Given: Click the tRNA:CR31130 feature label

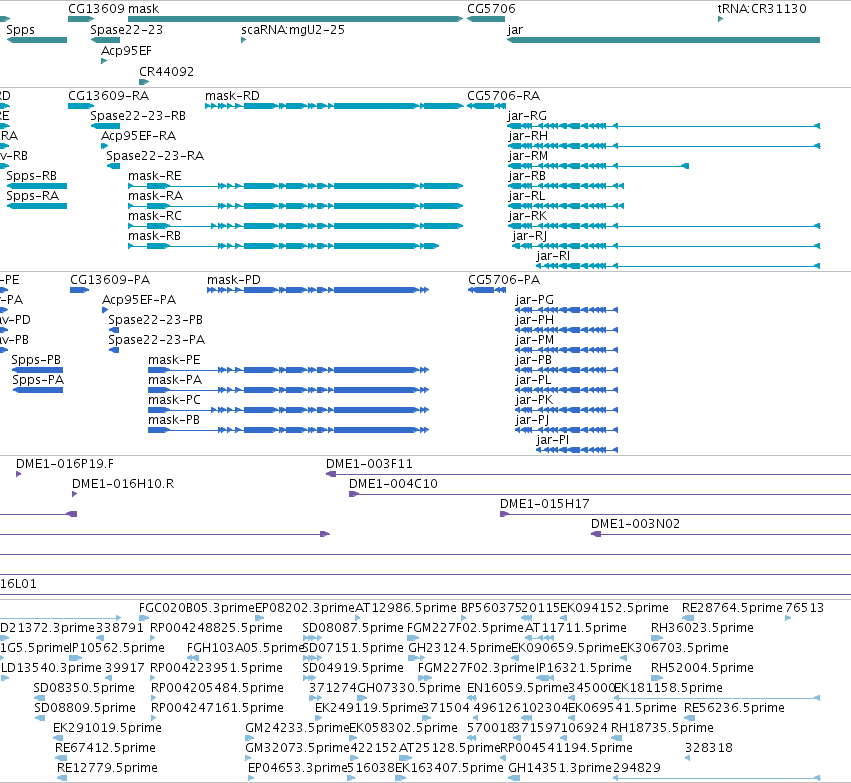Looking at the screenshot, I should 762,9.
